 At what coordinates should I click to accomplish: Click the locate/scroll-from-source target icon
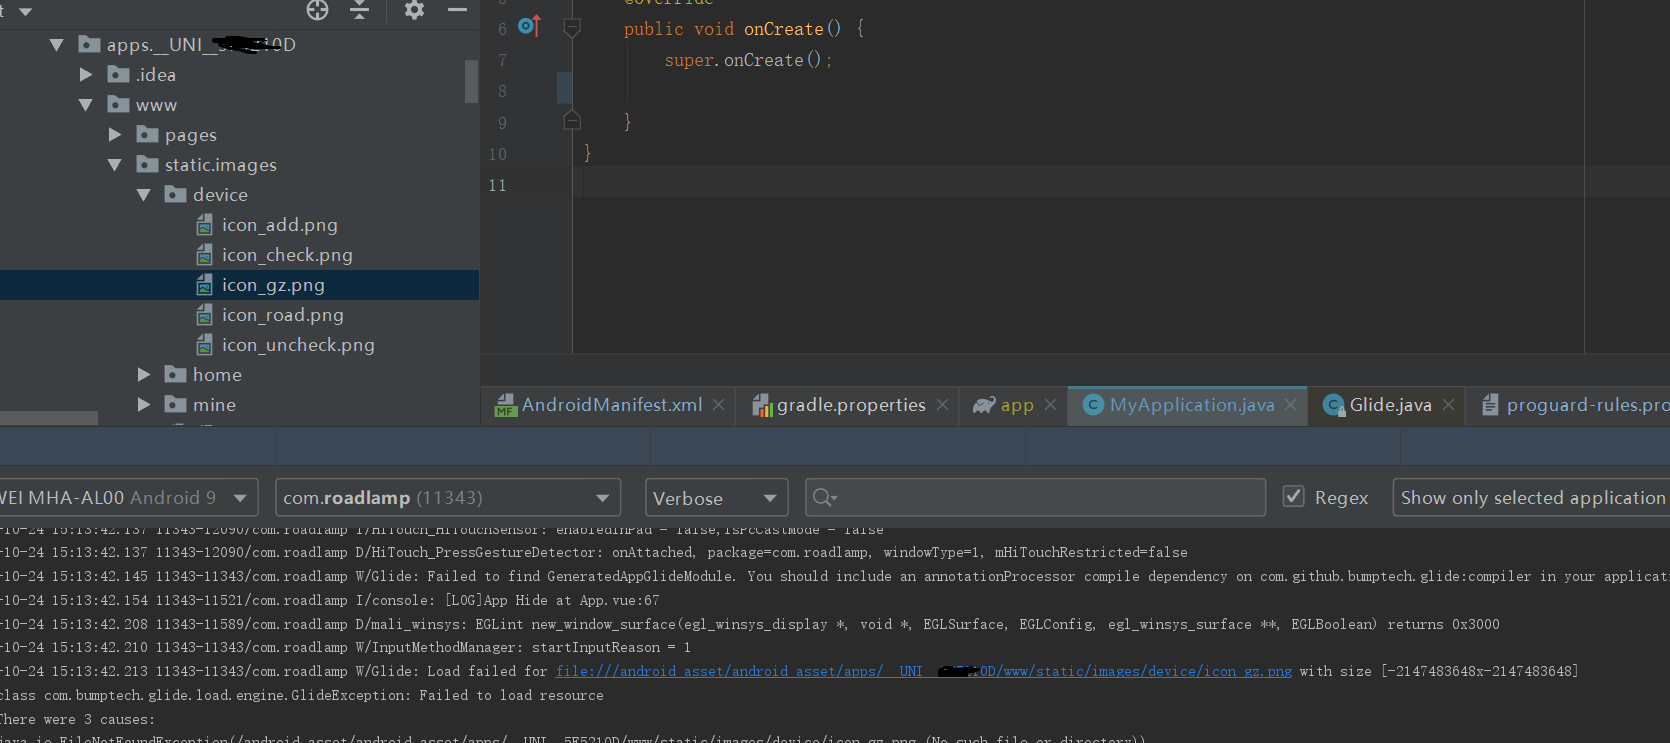click(317, 10)
